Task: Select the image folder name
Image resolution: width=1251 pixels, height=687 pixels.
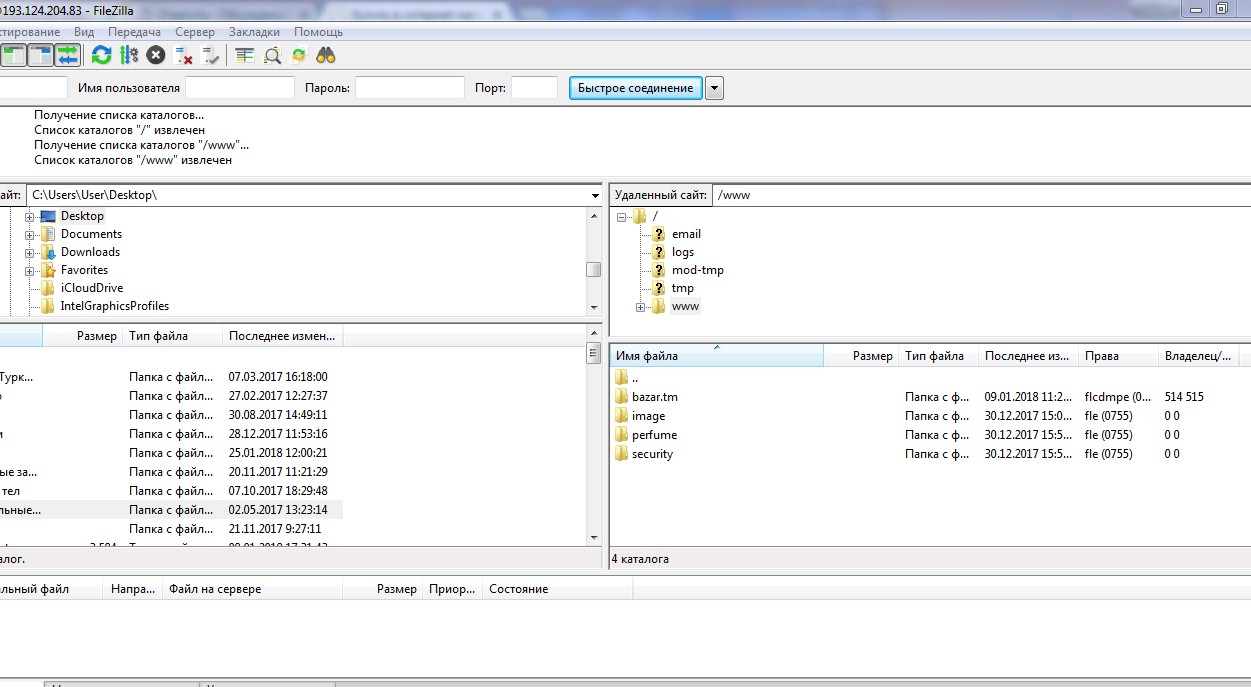Action: [x=648, y=416]
